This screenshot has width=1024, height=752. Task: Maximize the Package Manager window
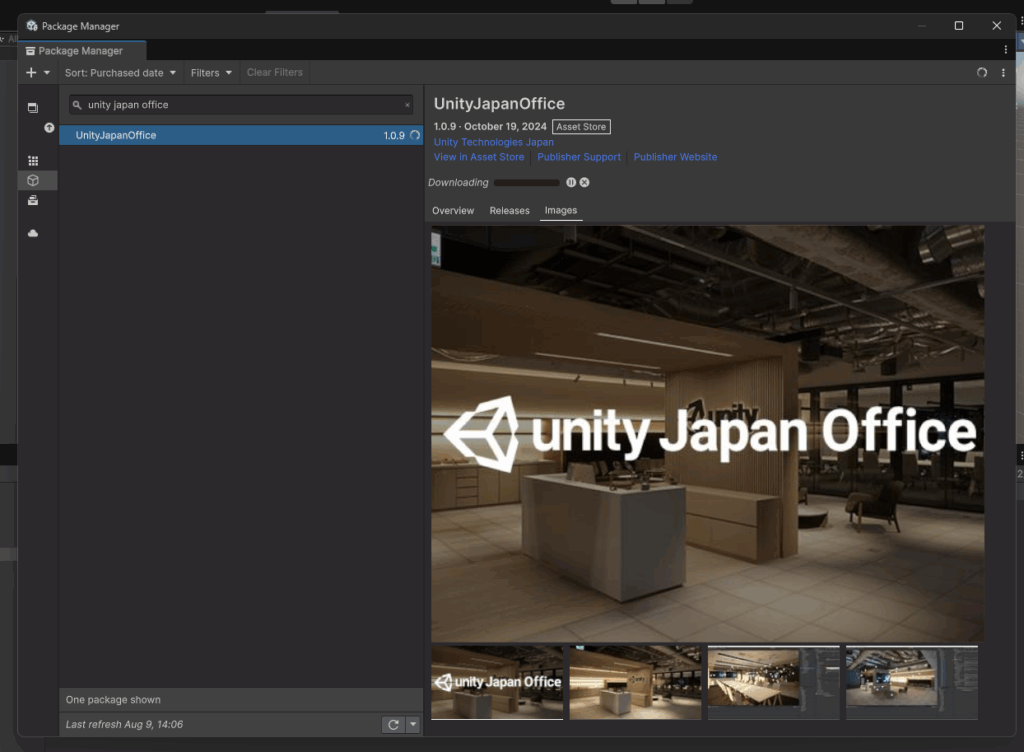[x=959, y=25]
